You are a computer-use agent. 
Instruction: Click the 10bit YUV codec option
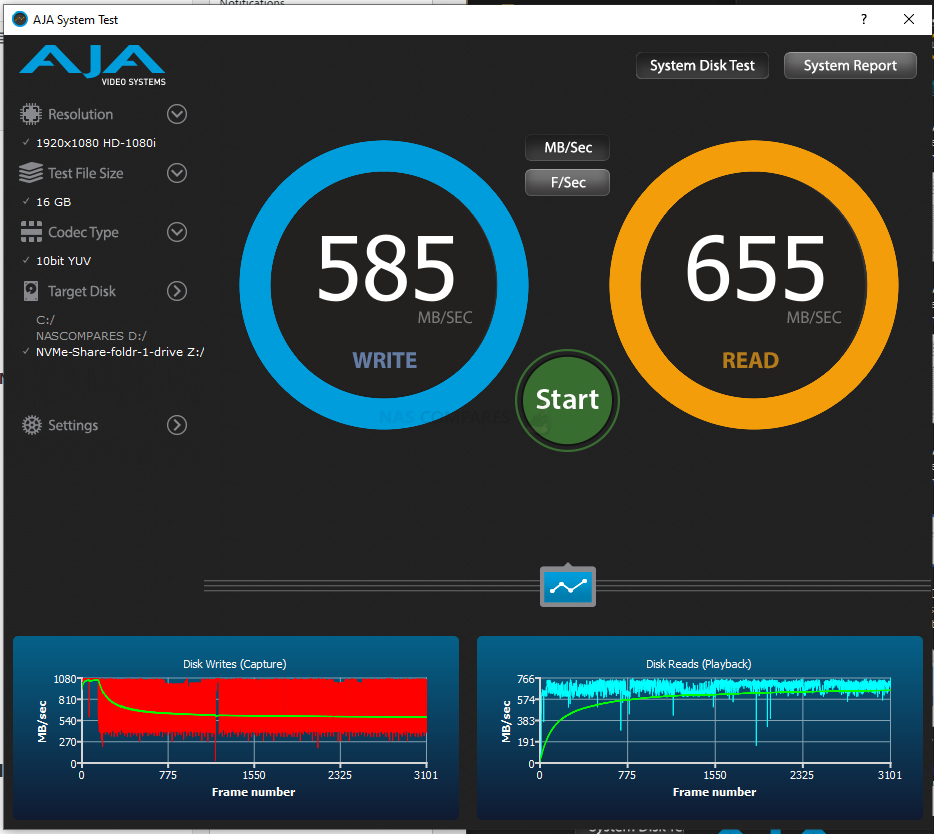pyautogui.click(x=63, y=261)
